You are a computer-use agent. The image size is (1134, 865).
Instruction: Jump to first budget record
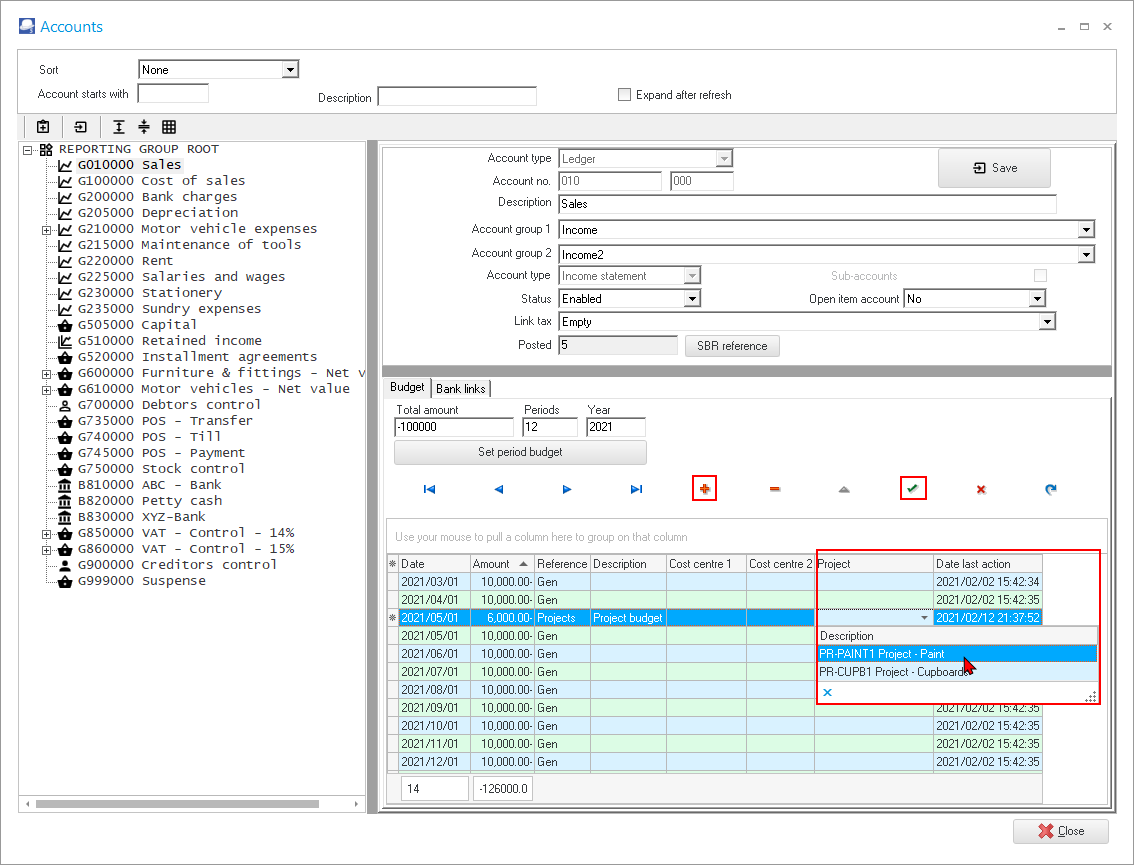(429, 489)
